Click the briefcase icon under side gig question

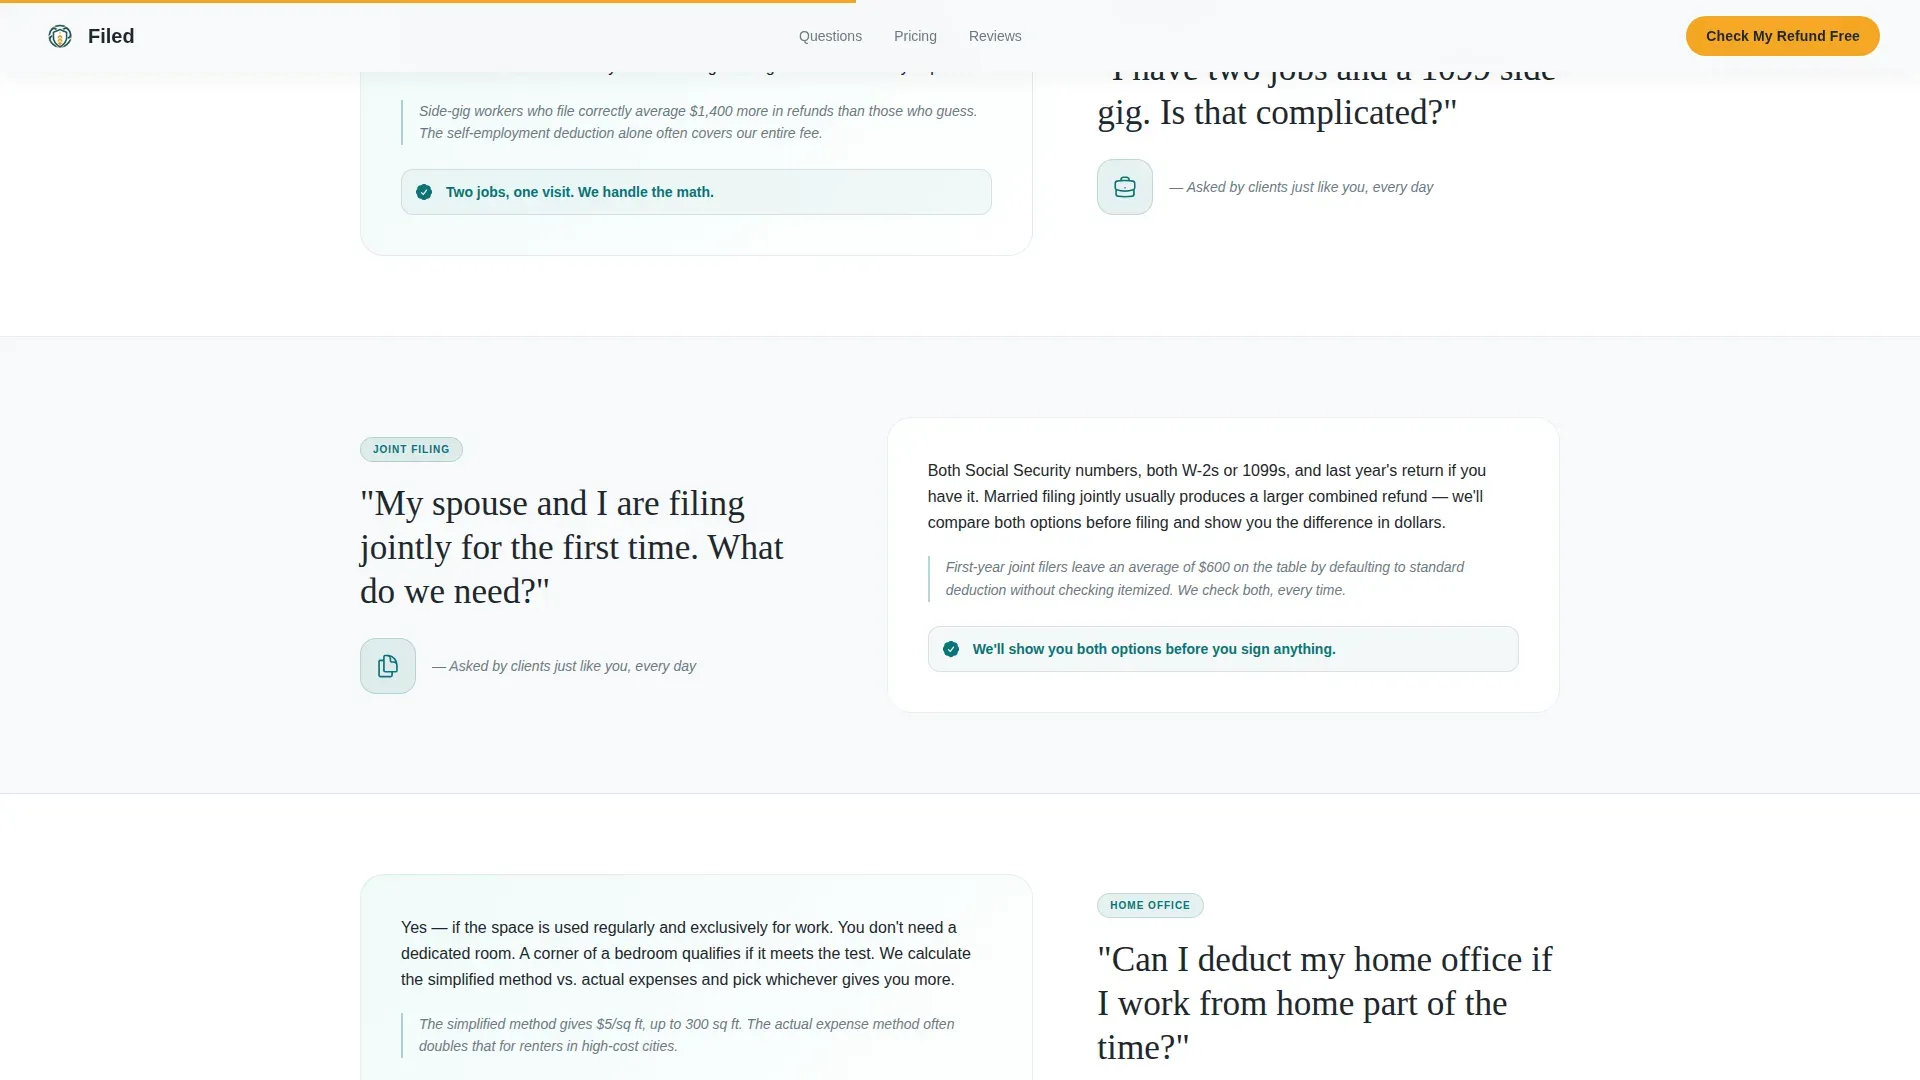click(x=1125, y=187)
